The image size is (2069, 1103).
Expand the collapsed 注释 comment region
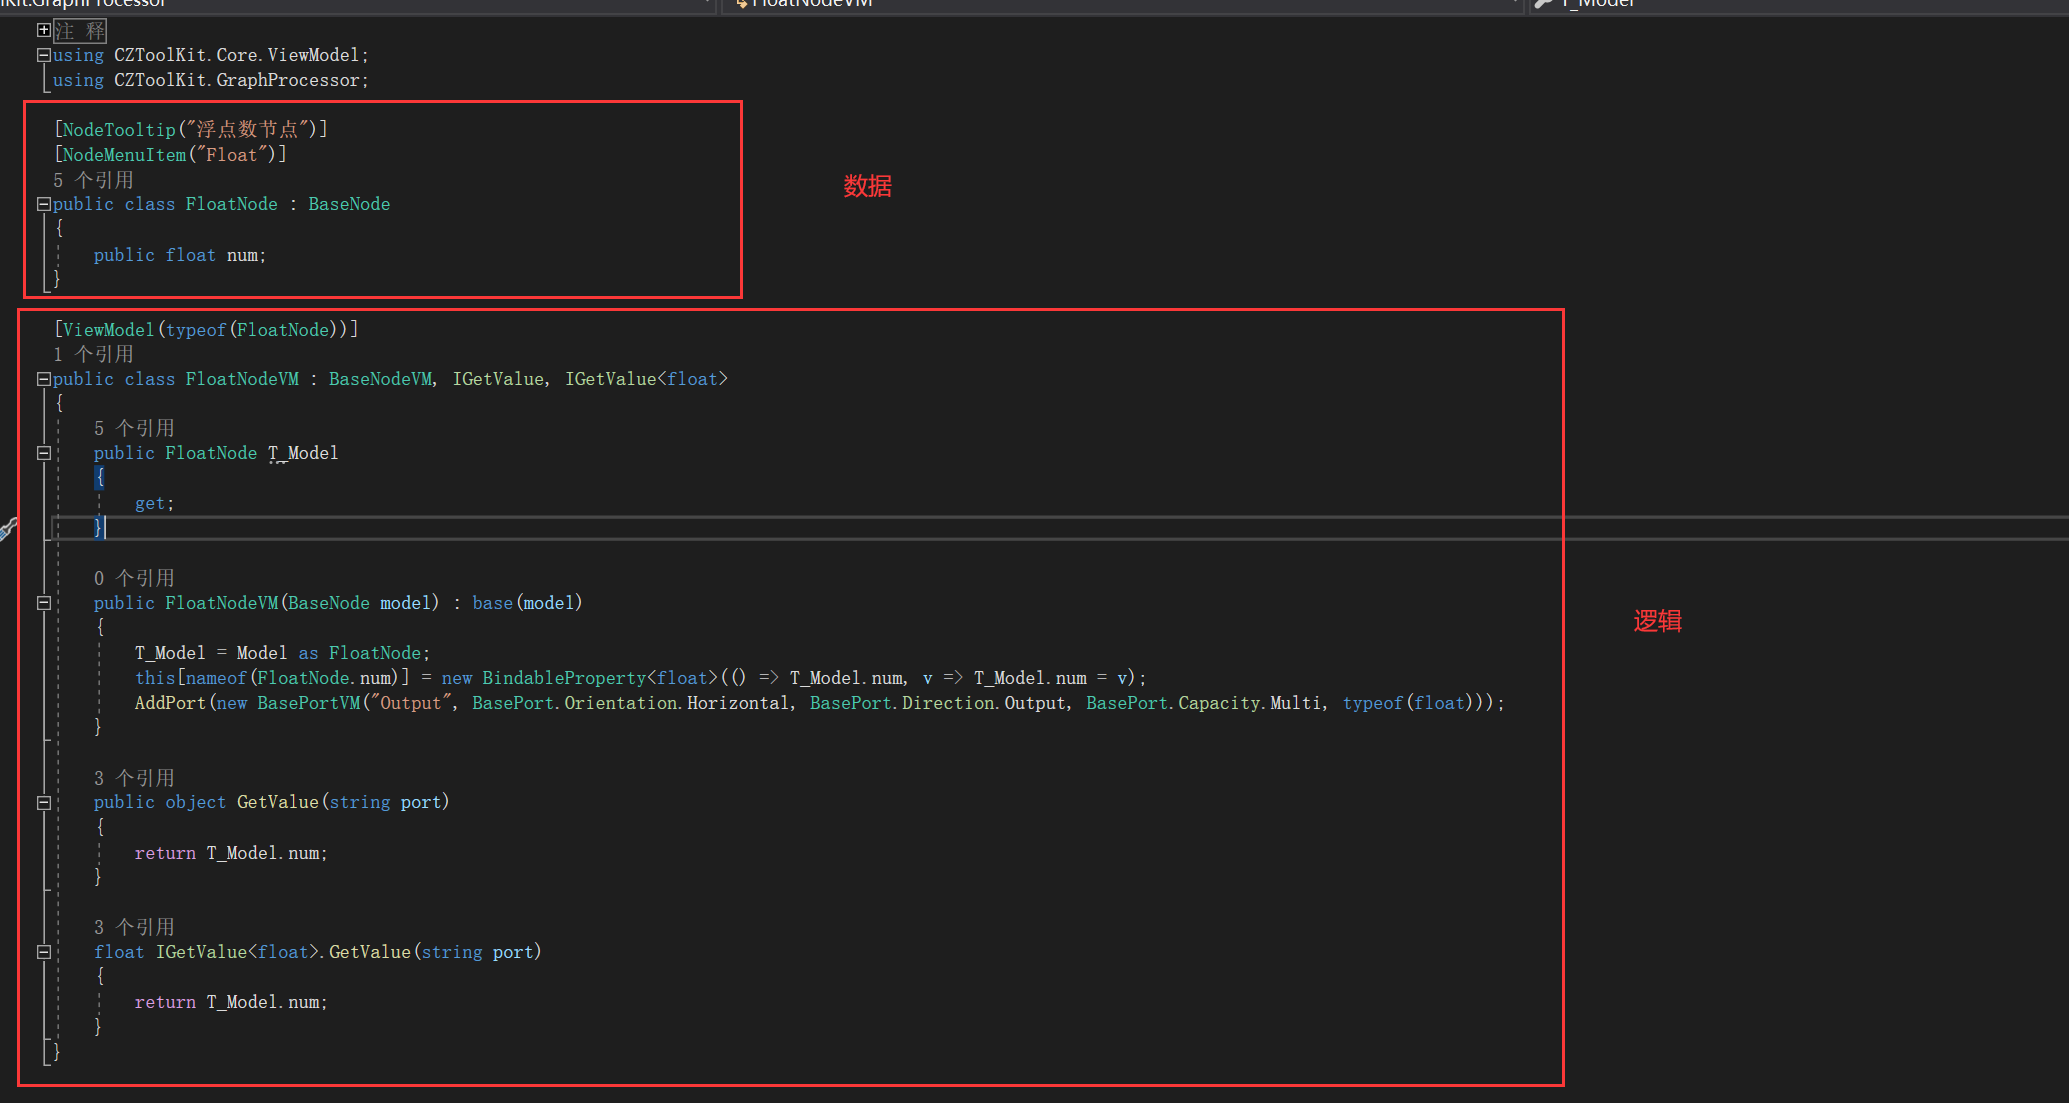pyautogui.click(x=43, y=30)
